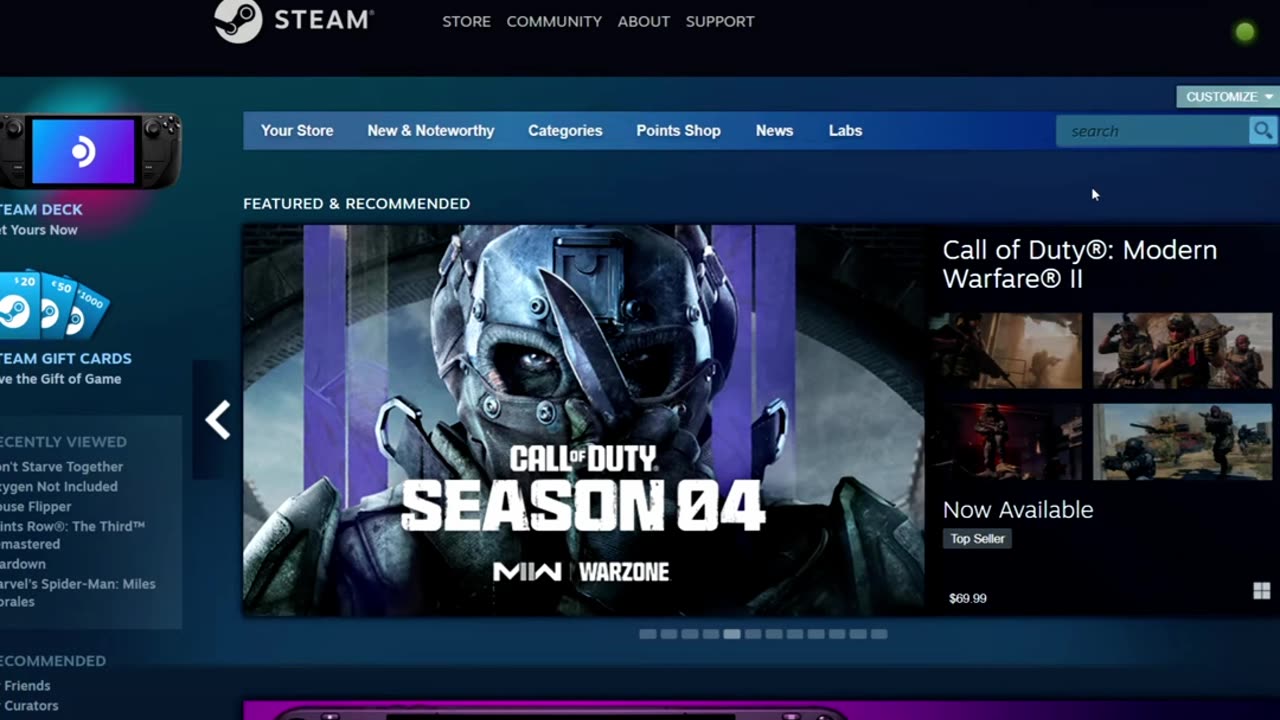Image resolution: width=1280 pixels, height=720 pixels.
Task: Go to STORE in the top navigation
Action: [x=466, y=21]
